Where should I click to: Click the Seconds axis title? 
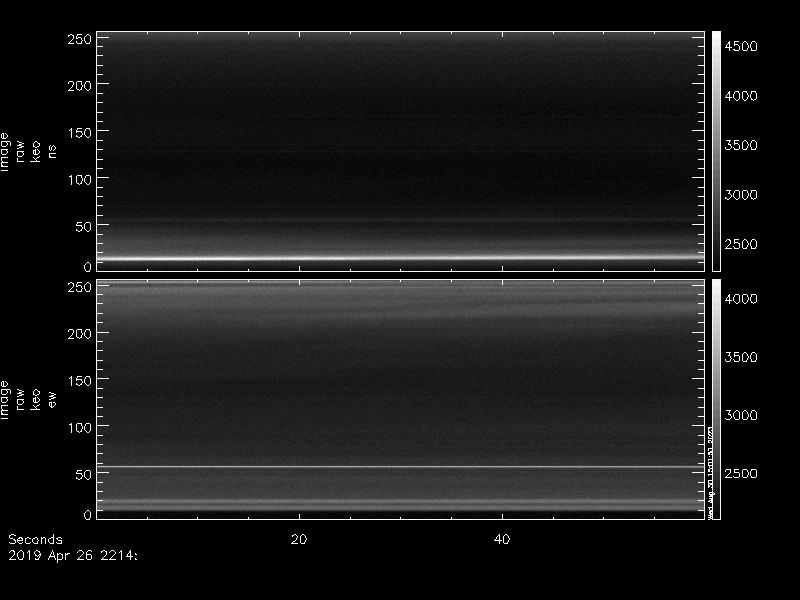[35, 540]
